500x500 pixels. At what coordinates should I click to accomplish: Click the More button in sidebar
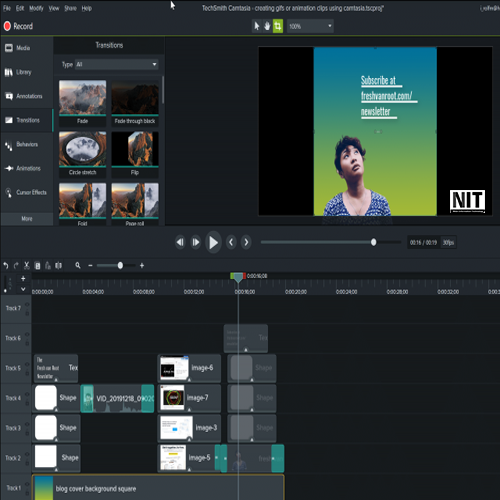point(27,219)
